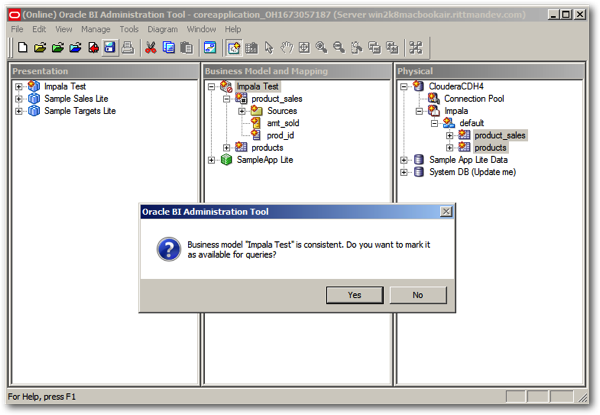This screenshot has height=415, width=600.
Task: Collapse the product_sales logical table
Action: pos(227,99)
